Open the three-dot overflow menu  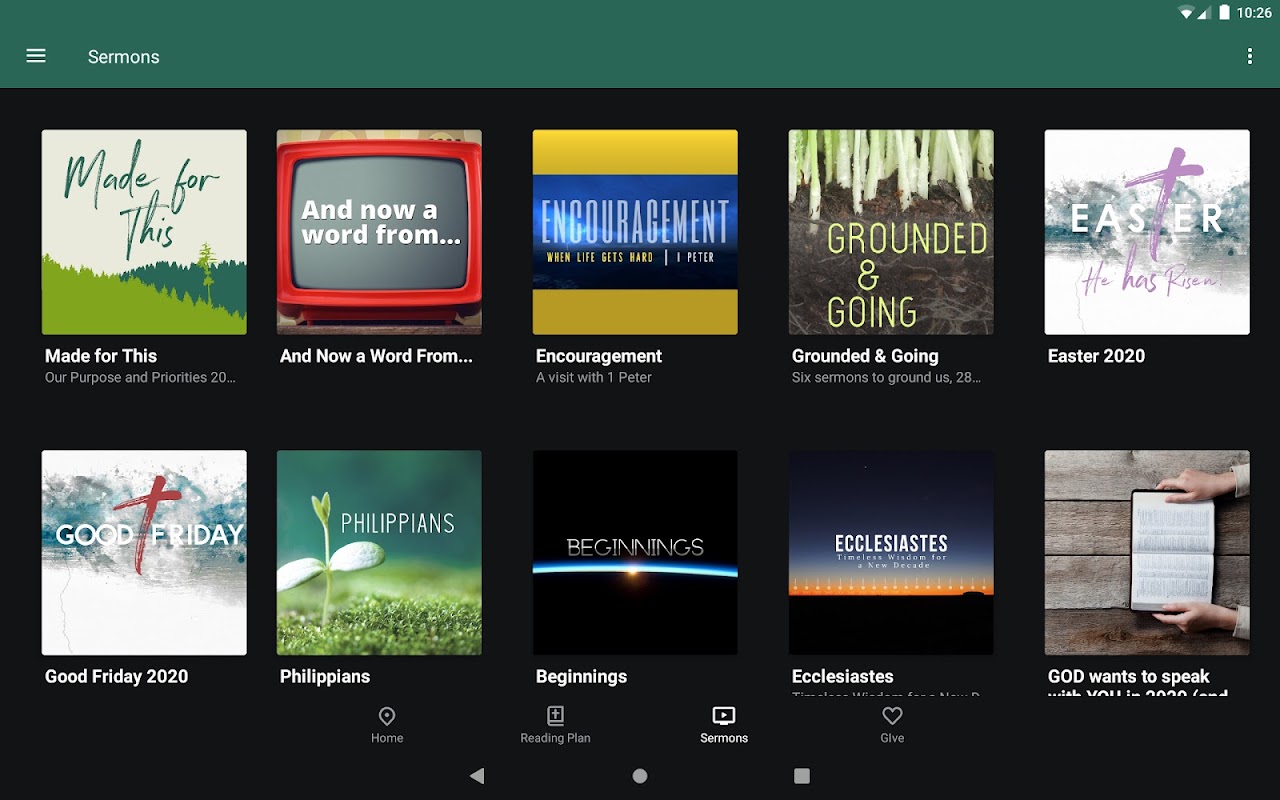pyautogui.click(x=1249, y=56)
